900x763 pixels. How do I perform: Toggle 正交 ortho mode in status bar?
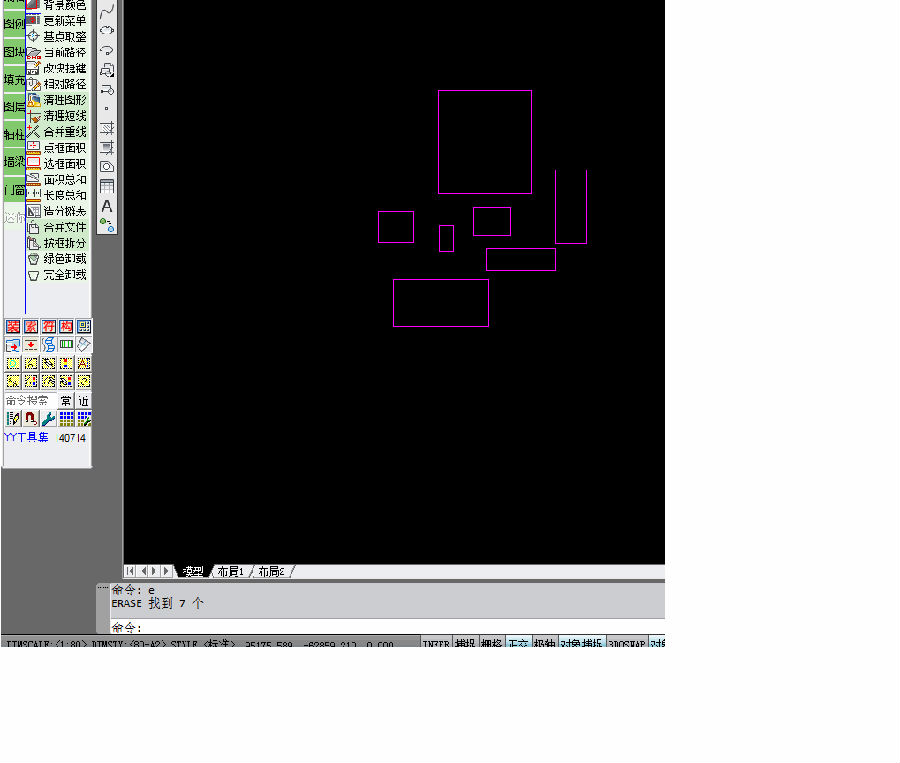tap(518, 644)
